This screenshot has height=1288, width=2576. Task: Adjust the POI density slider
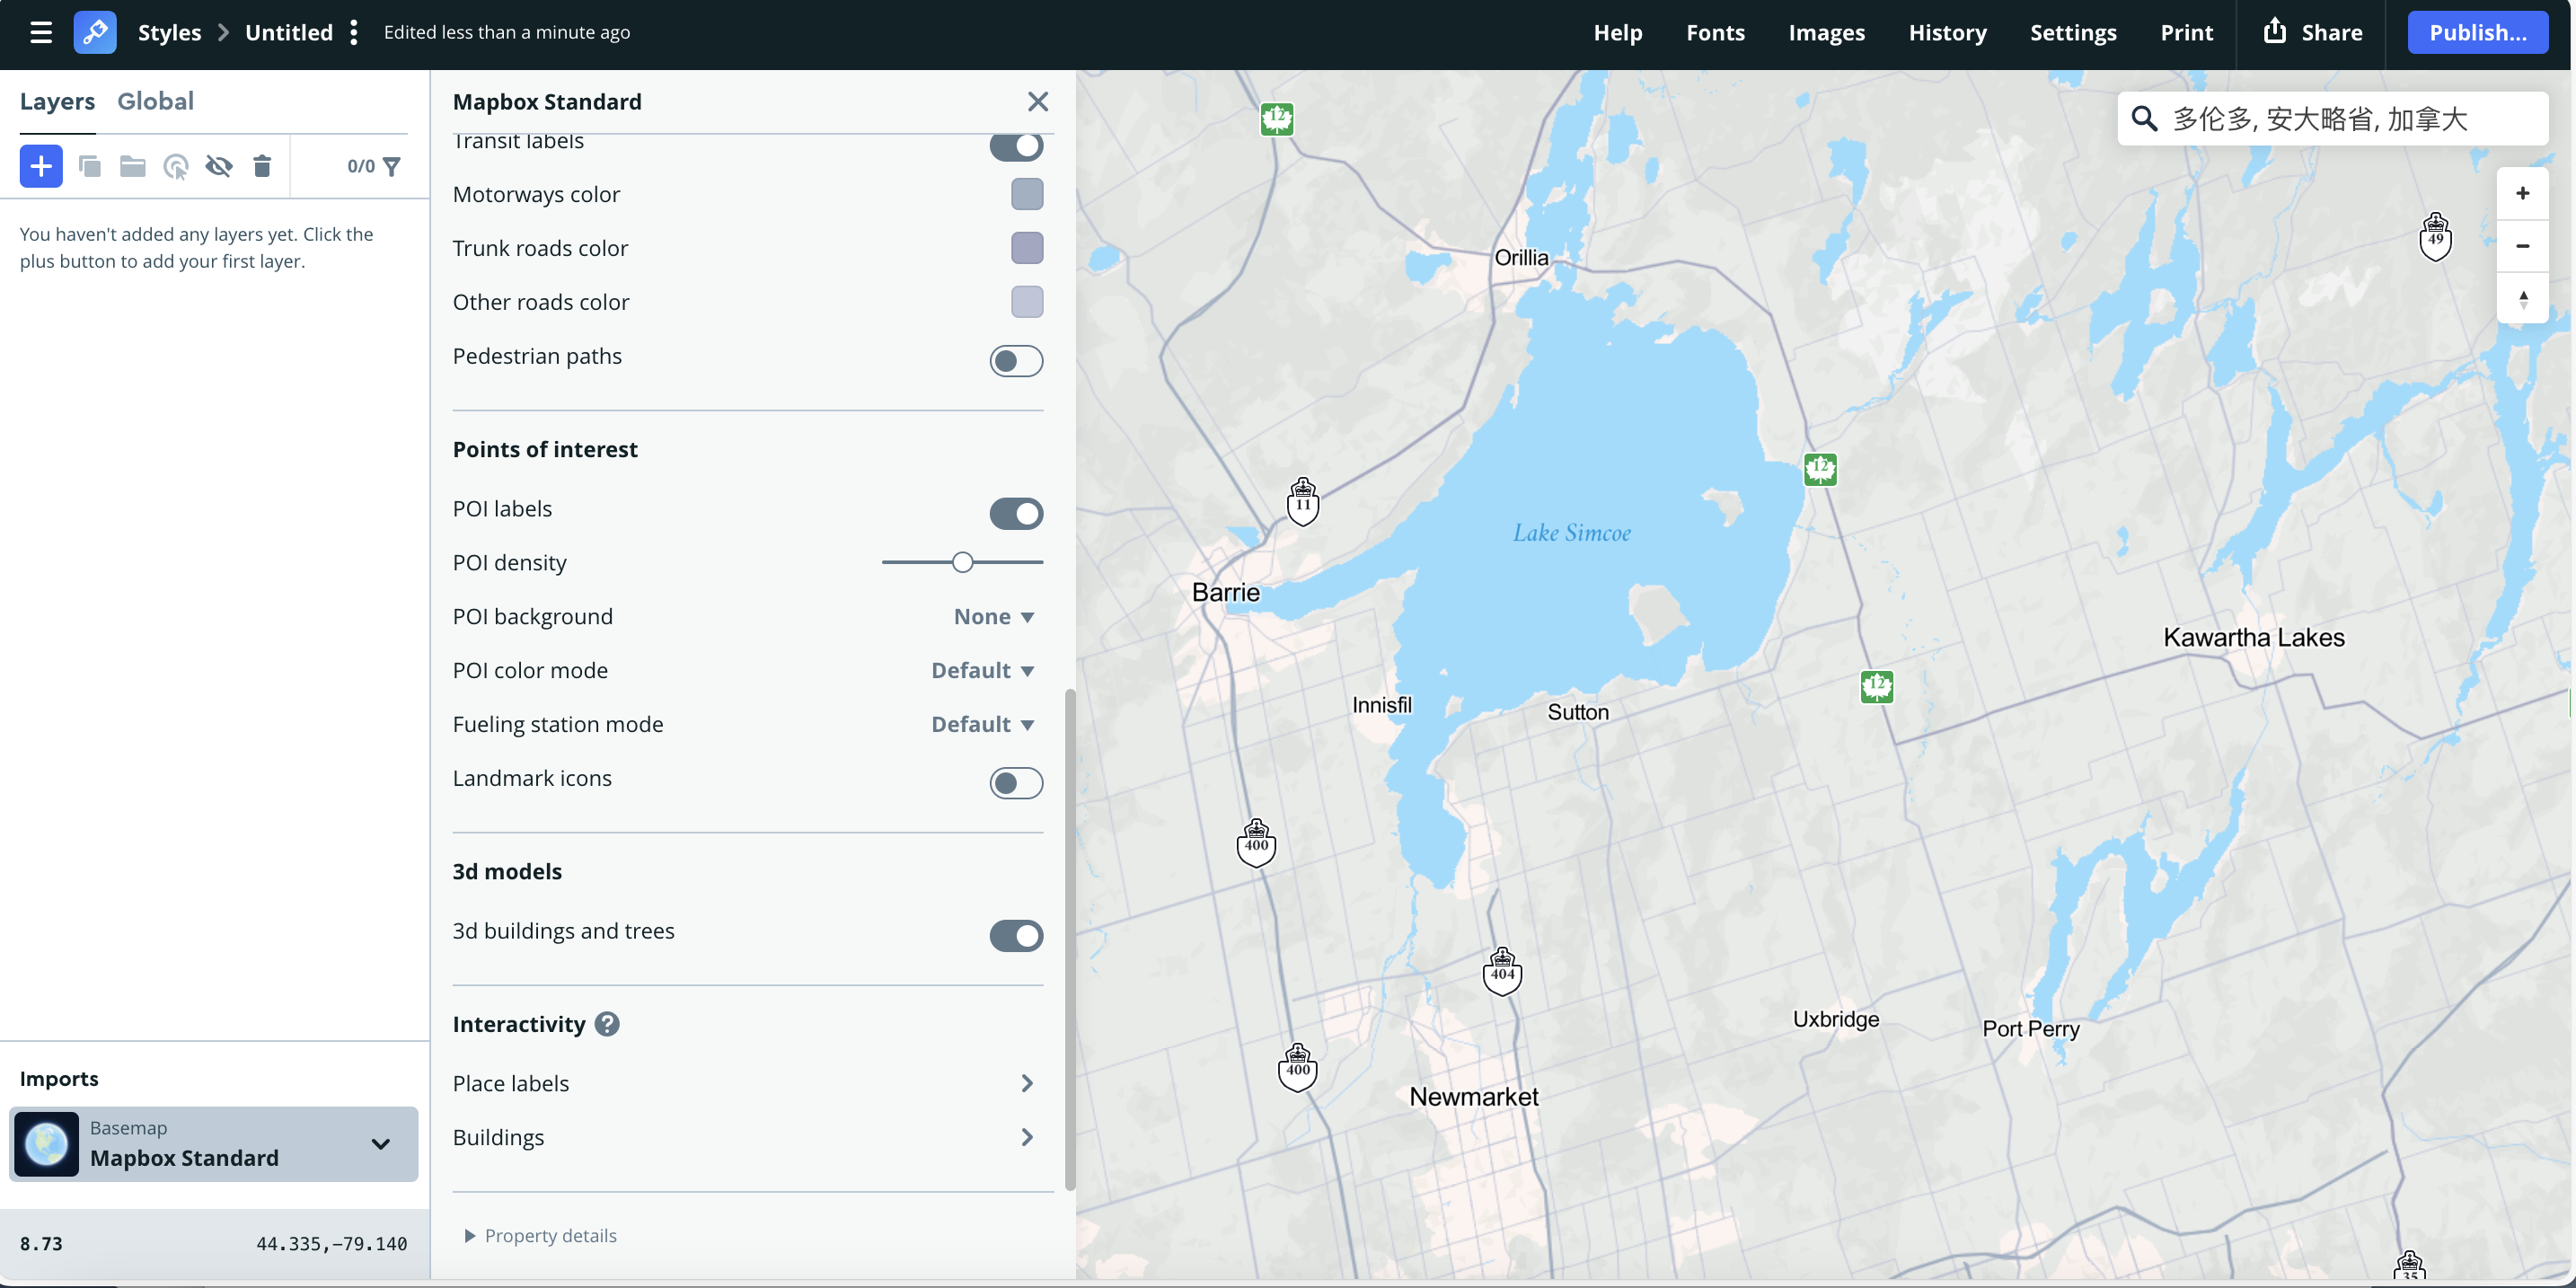coord(962,561)
